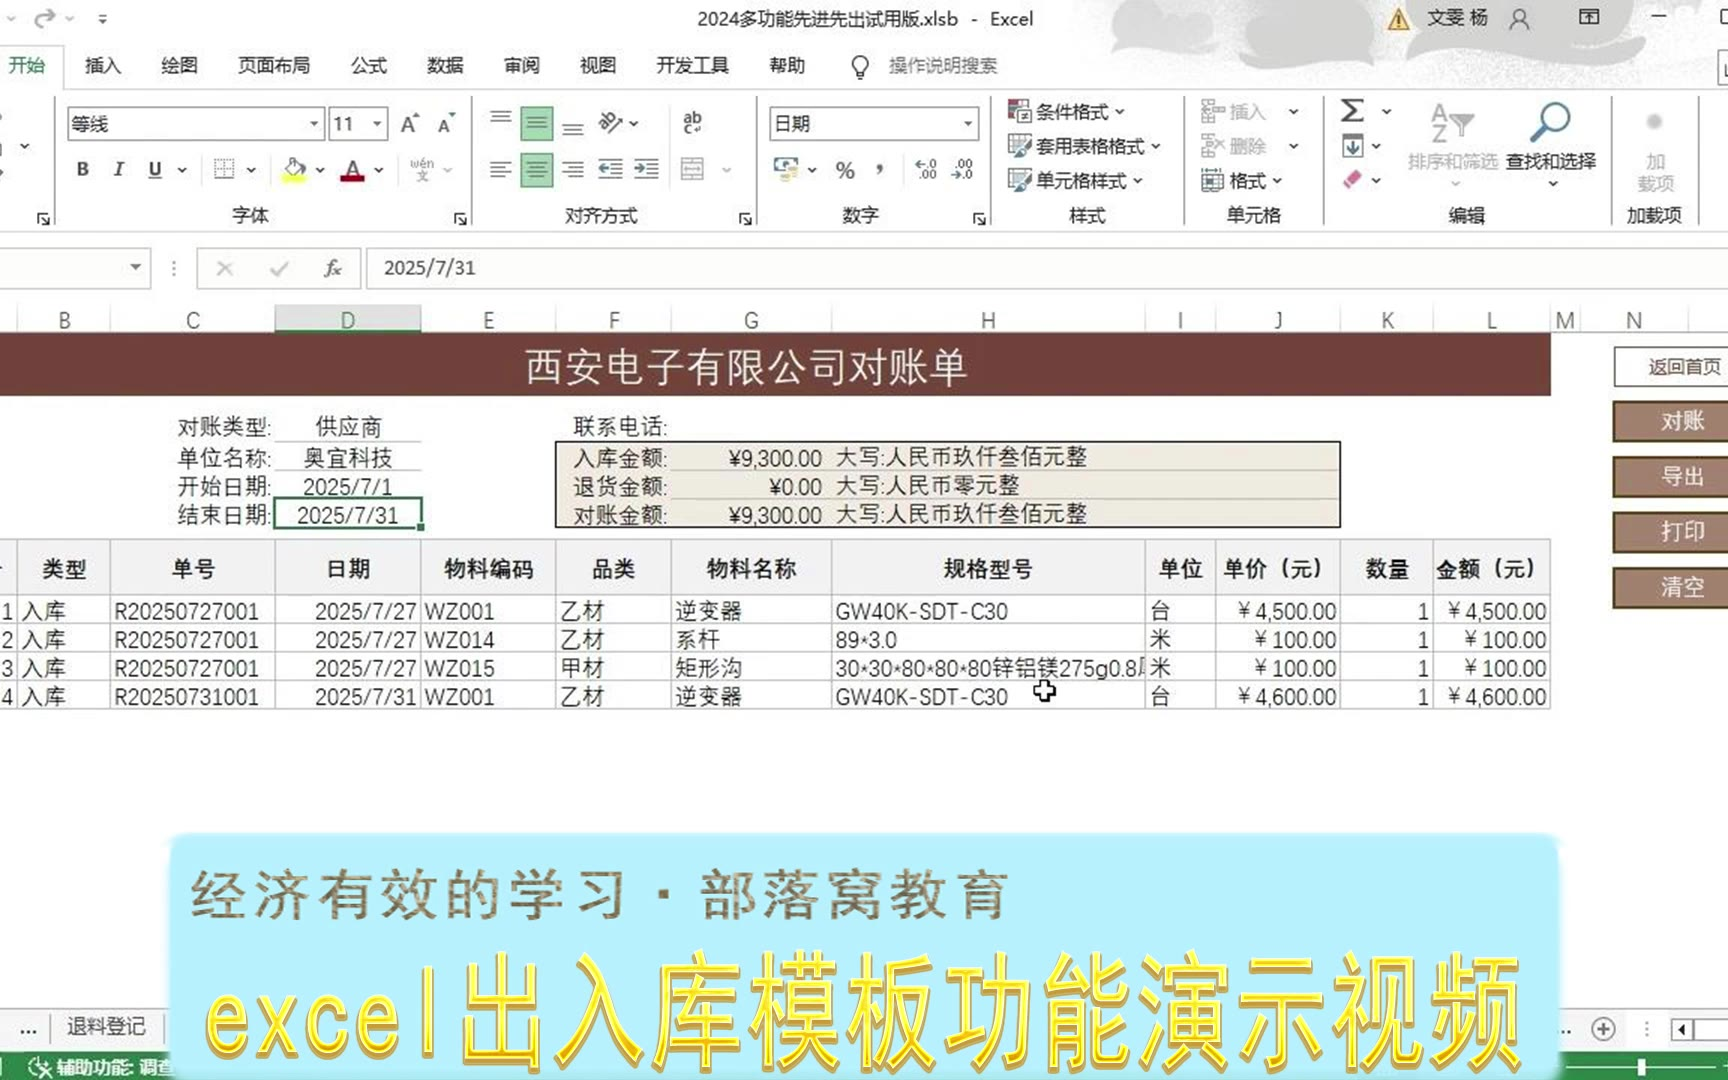Click the Redo arrow icon

pyautogui.click(x=45, y=18)
